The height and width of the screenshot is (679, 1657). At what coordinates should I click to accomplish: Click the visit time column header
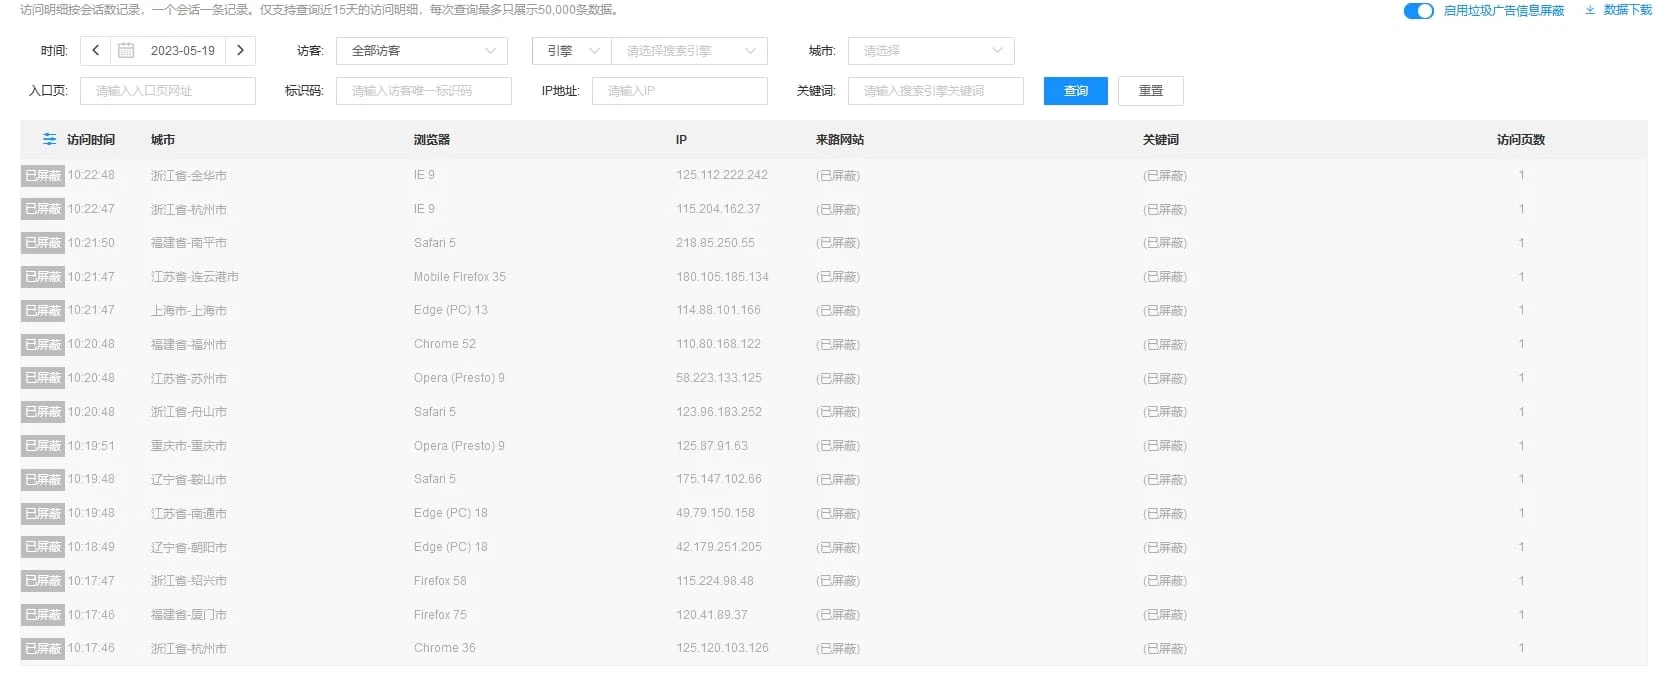[91, 140]
